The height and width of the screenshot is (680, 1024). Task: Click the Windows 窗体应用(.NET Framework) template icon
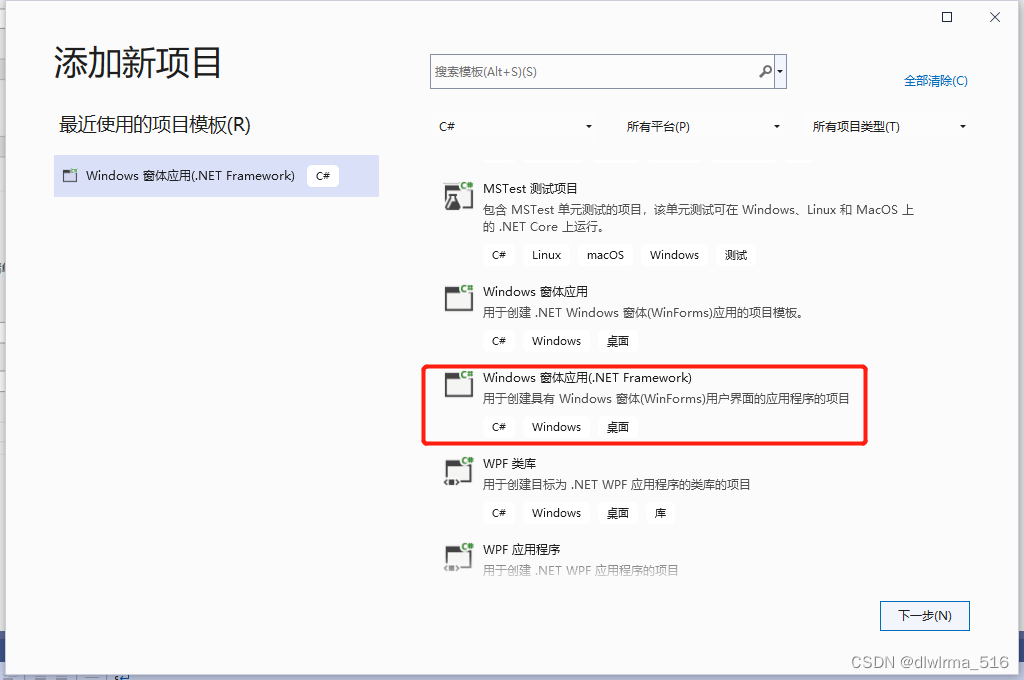click(x=458, y=383)
